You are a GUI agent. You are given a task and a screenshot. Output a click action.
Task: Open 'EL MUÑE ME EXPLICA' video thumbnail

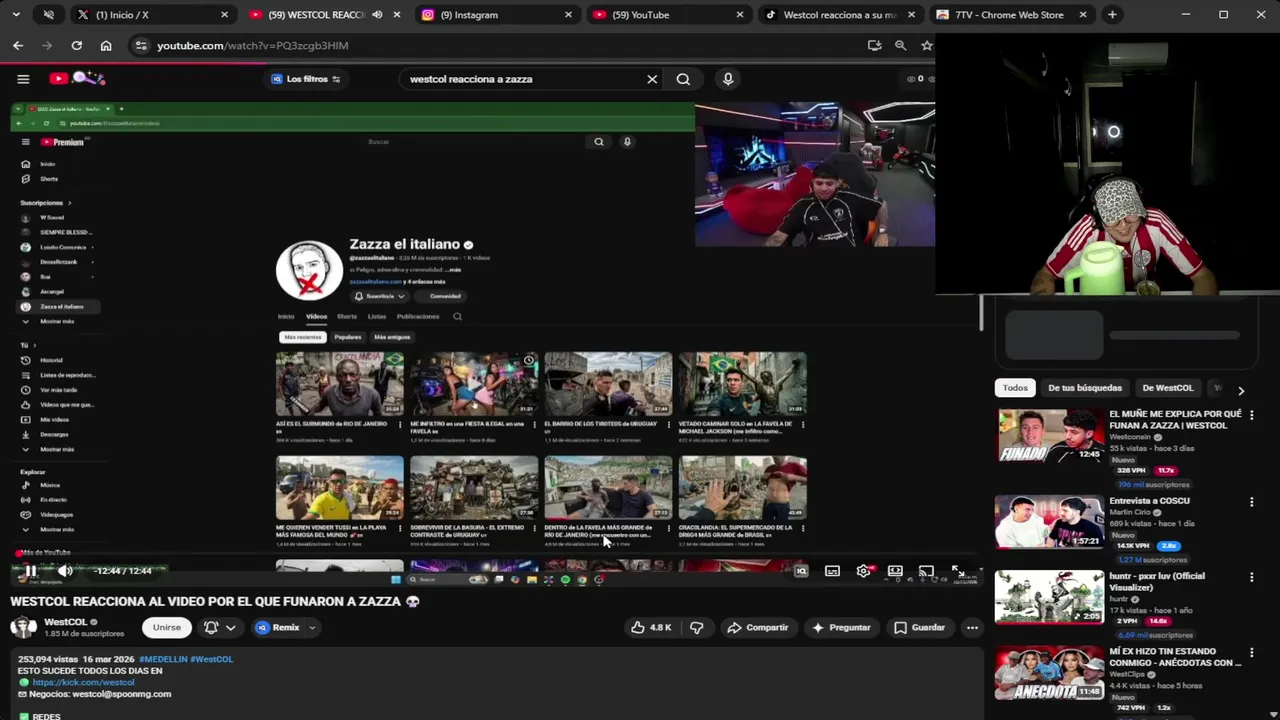pyautogui.click(x=1049, y=435)
